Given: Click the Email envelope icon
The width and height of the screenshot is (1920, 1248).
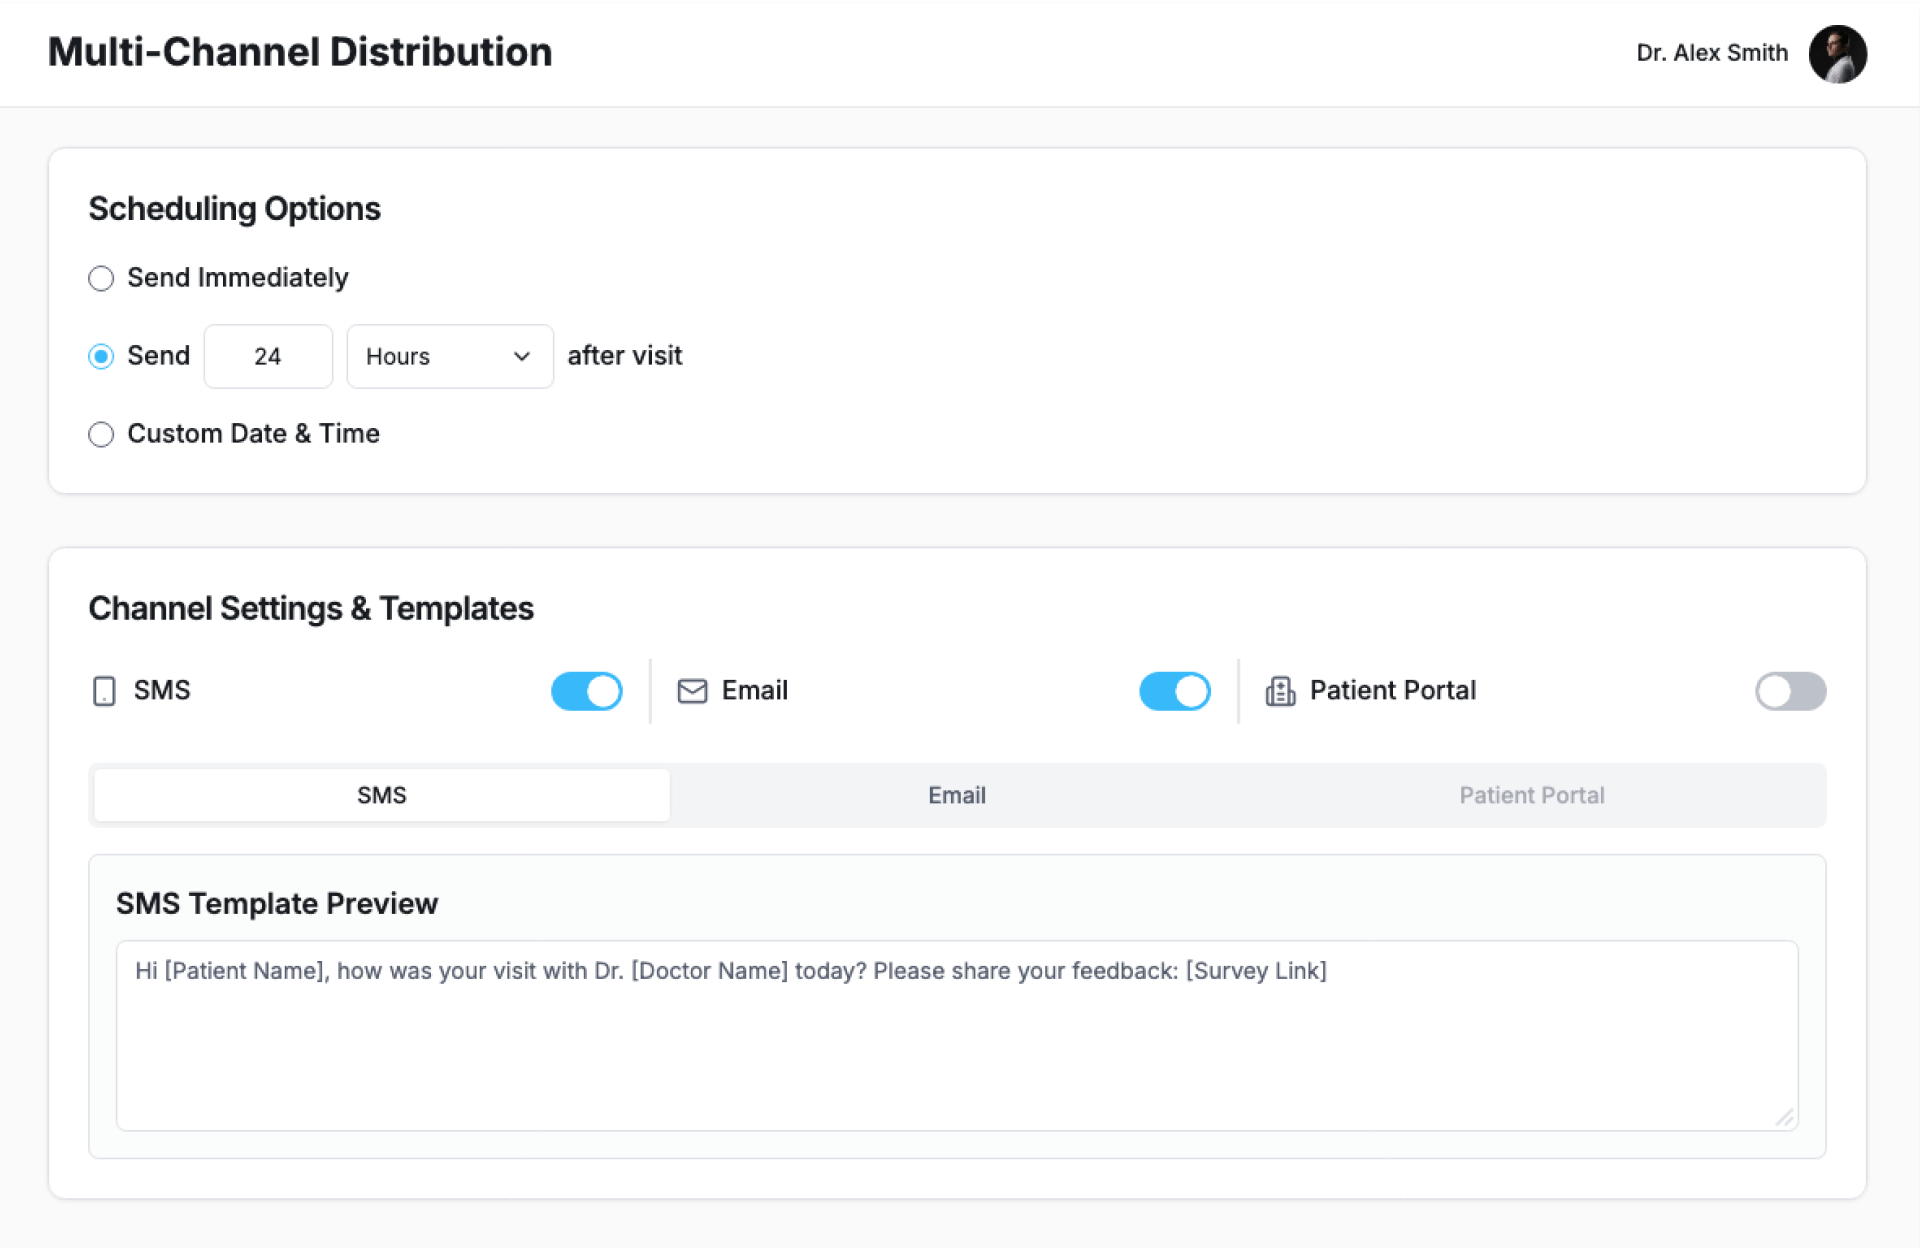Looking at the screenshot, I should coord(692,691).
